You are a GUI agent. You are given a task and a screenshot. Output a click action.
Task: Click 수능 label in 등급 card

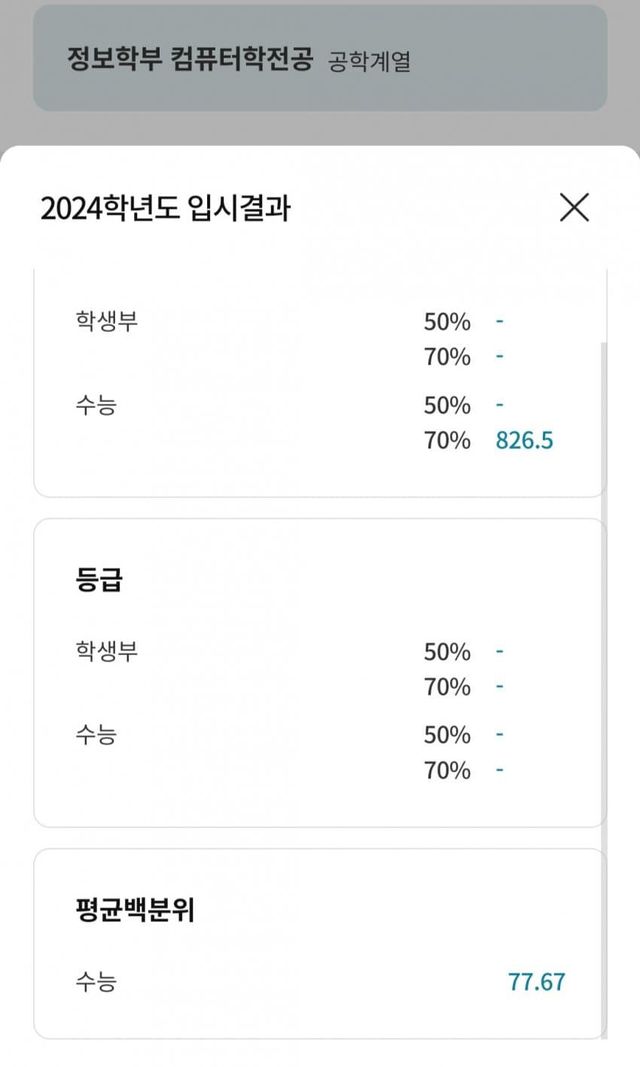tap(96, 735)
